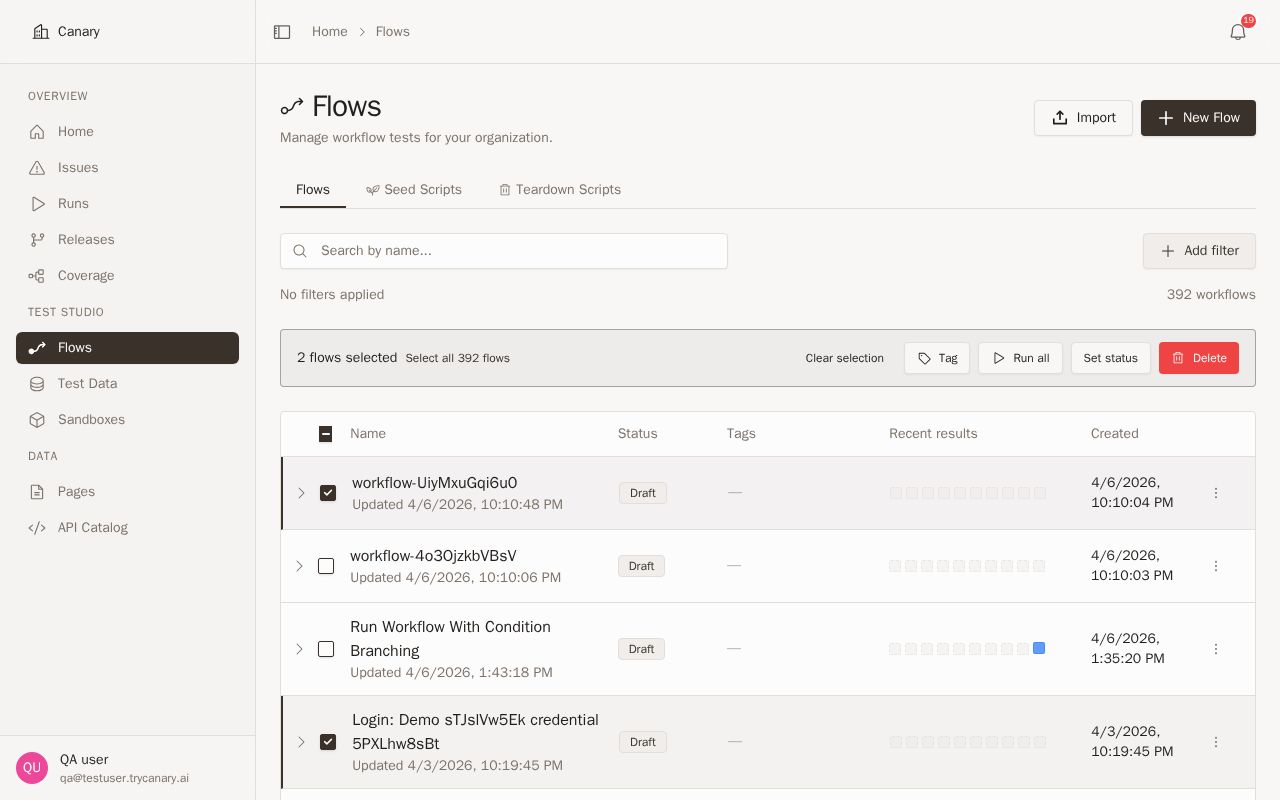Click Run Workflow With Condition Branching name
This screenshot has width=1280, height=800.
(x=450, y=639)
